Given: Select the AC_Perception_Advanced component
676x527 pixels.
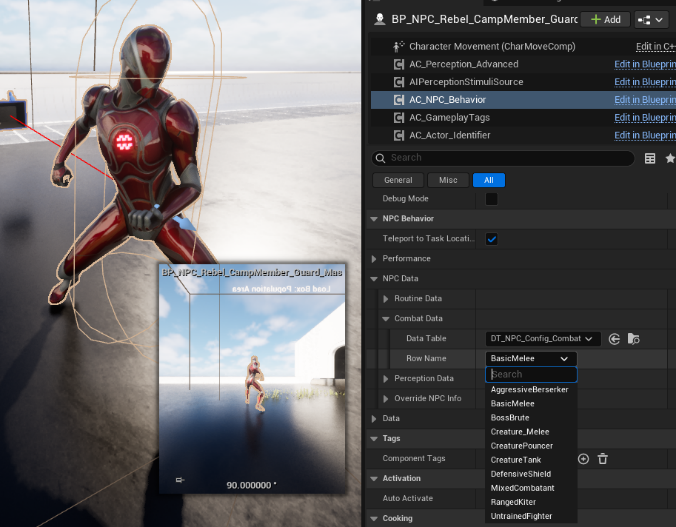Looking at the screenshot, I should point(463,64).
